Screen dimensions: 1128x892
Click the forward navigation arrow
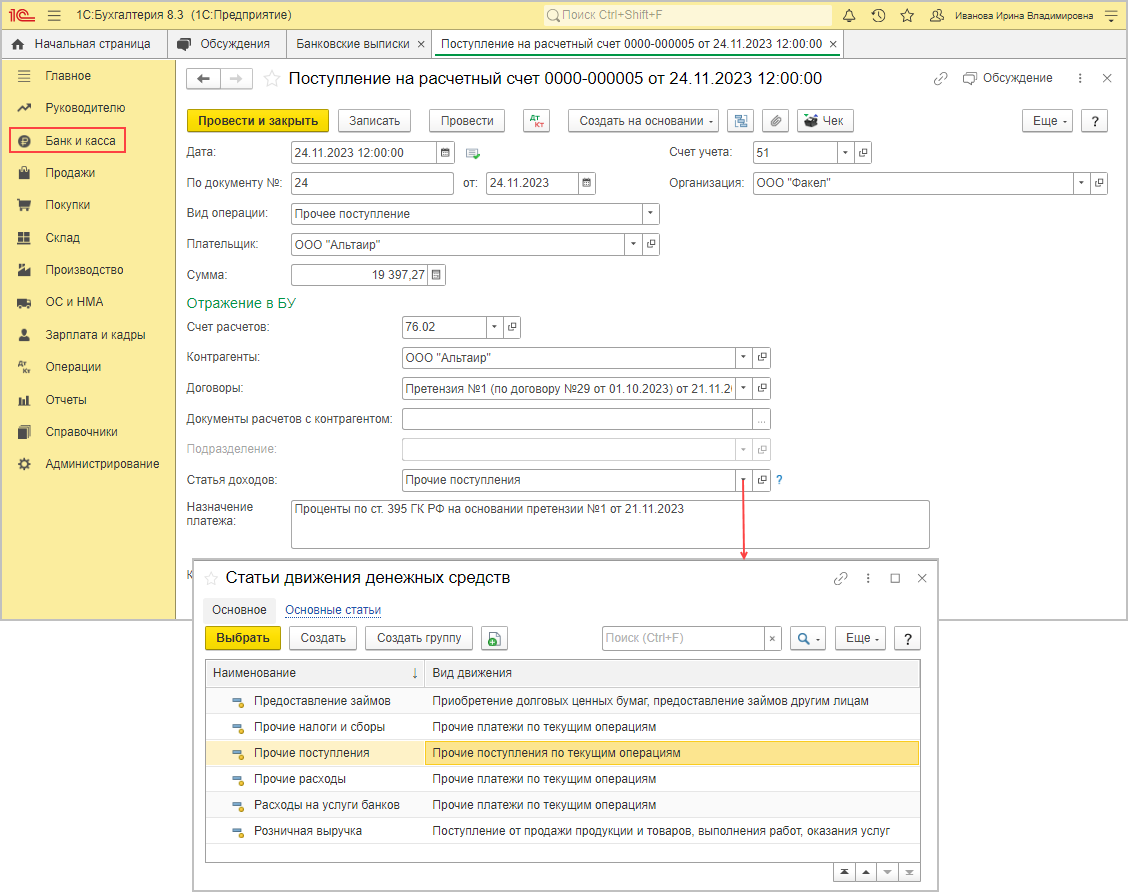(x=236, y=78)
